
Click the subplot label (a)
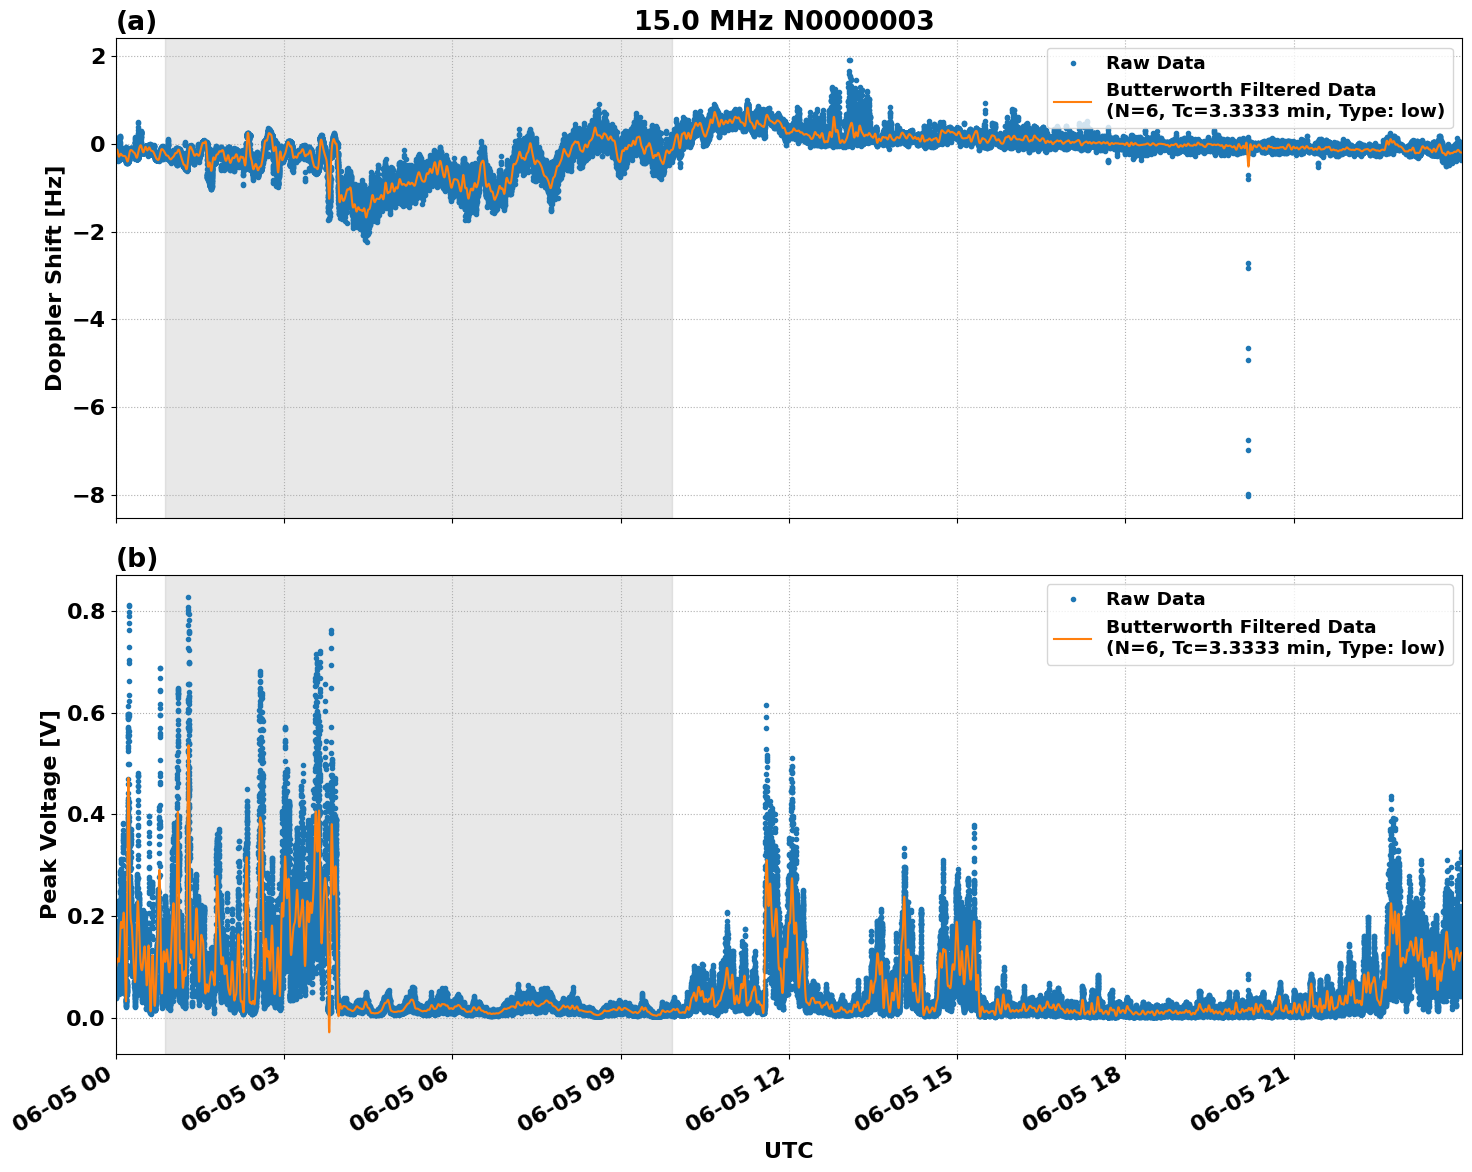[136, 19]
